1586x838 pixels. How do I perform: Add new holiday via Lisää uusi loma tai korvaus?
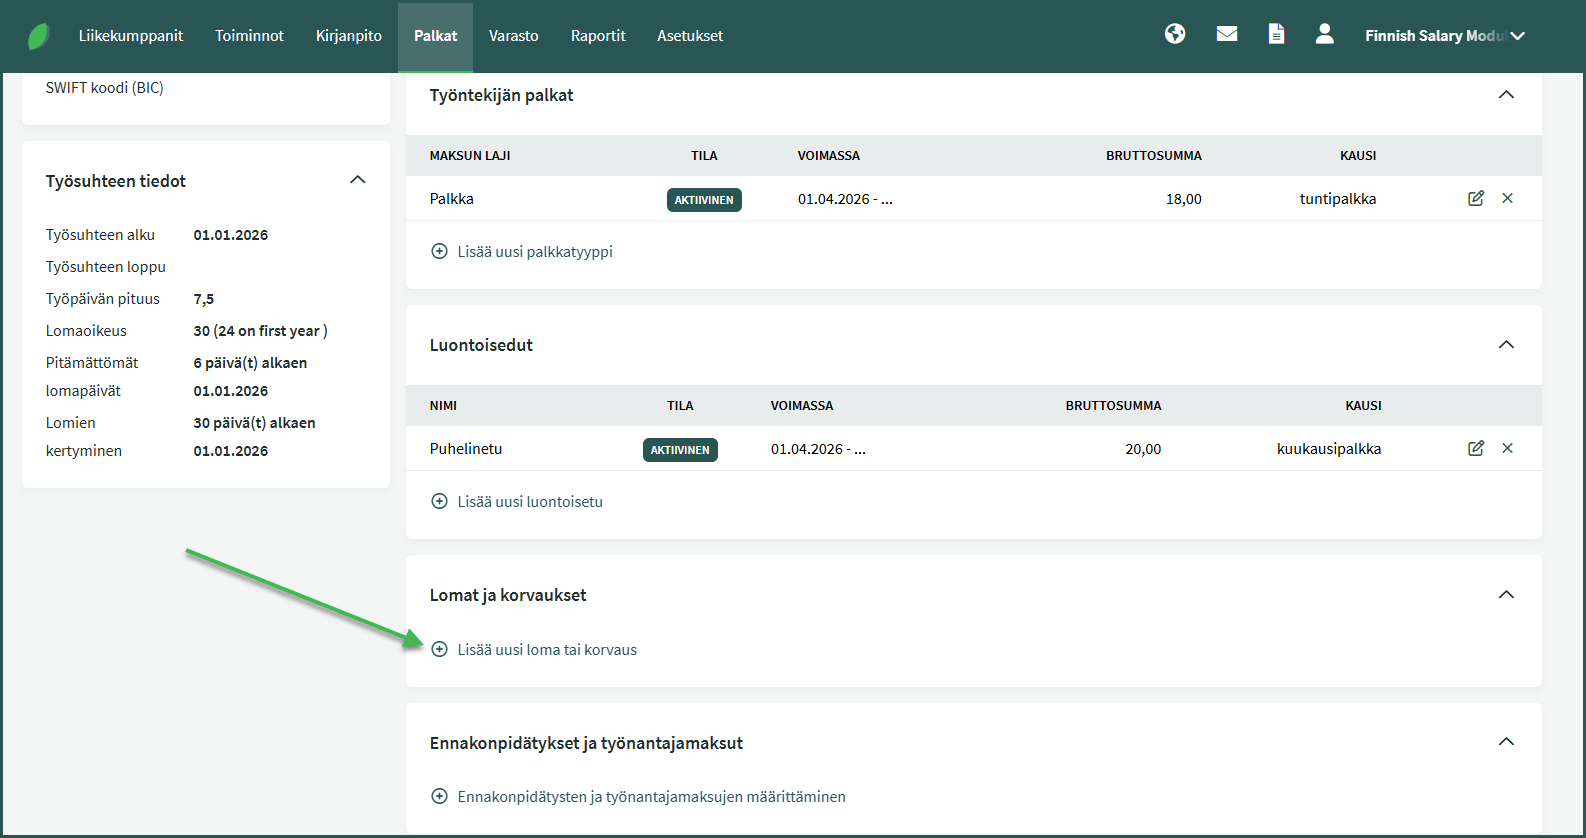click(x=546, y=650)
